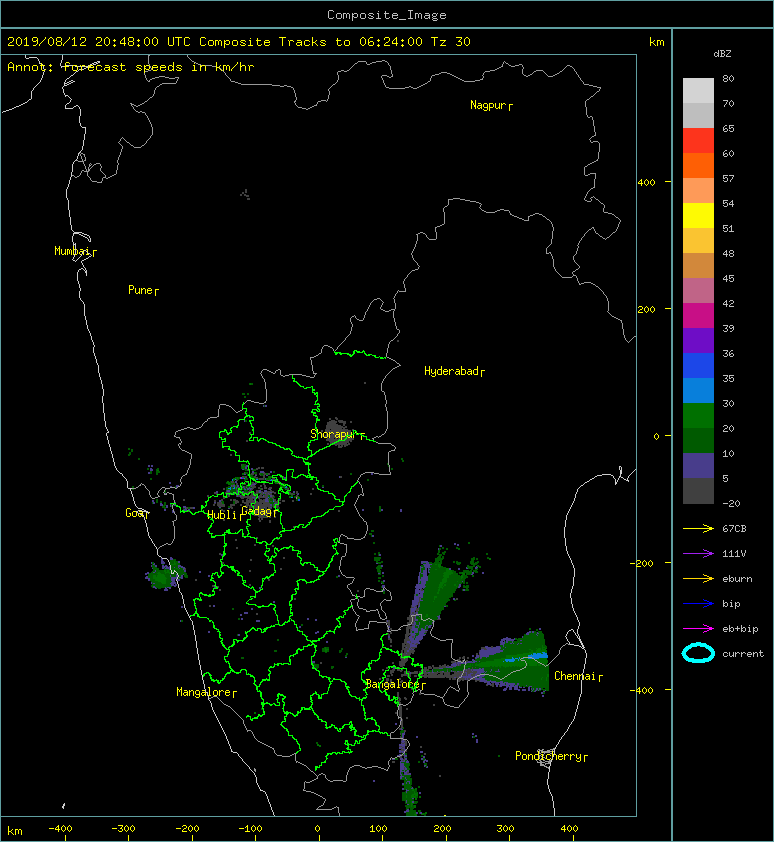Image resolution: width=774 pixels, height=842 pixels.
Task: Click the eburn arrow legend icon
Action: pyautogui.click(x=698, y=578)
